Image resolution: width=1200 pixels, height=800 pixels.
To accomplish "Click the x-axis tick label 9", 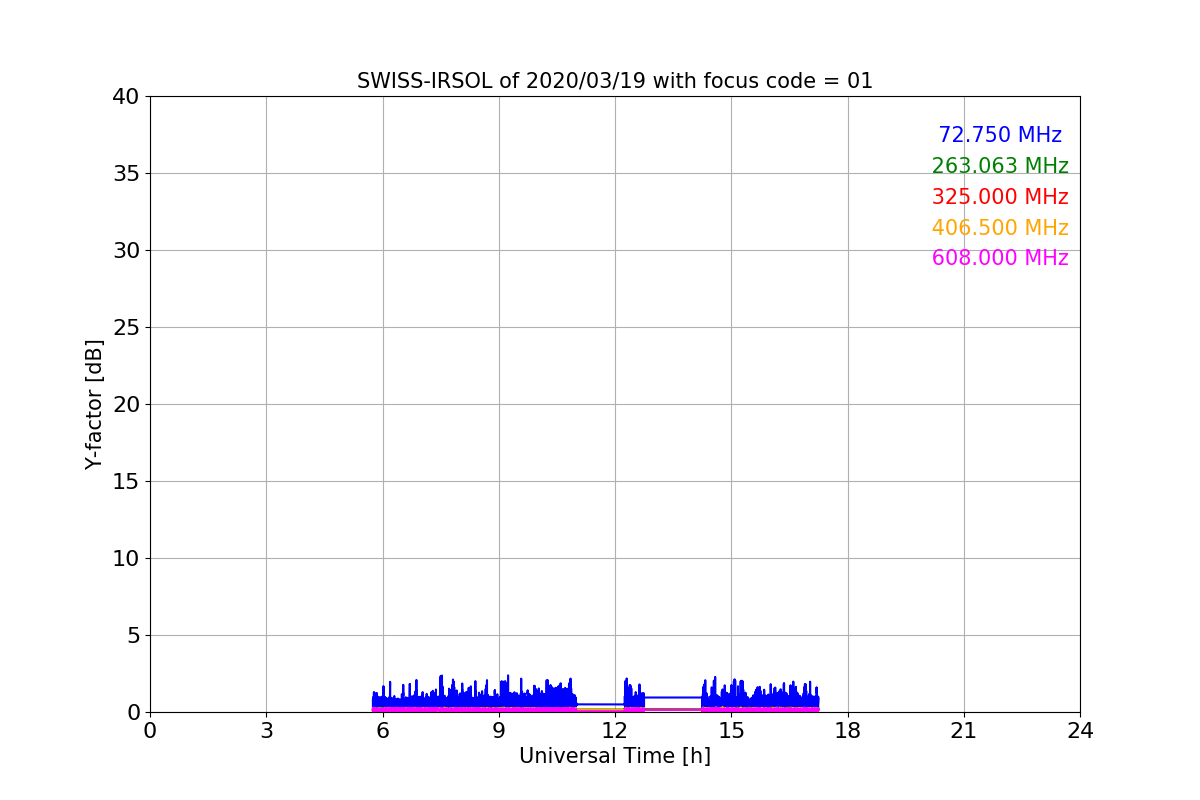I will pyautogui.click(x=499, y=731).
